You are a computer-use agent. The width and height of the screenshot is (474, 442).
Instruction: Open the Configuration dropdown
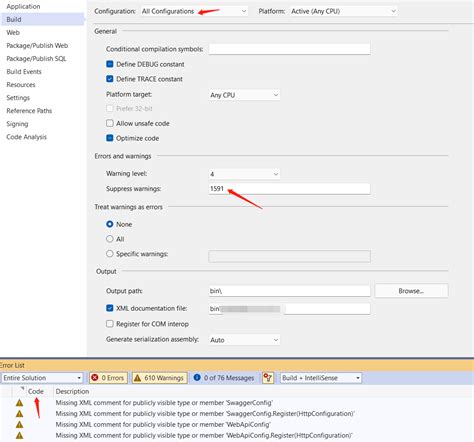point(194,11)
